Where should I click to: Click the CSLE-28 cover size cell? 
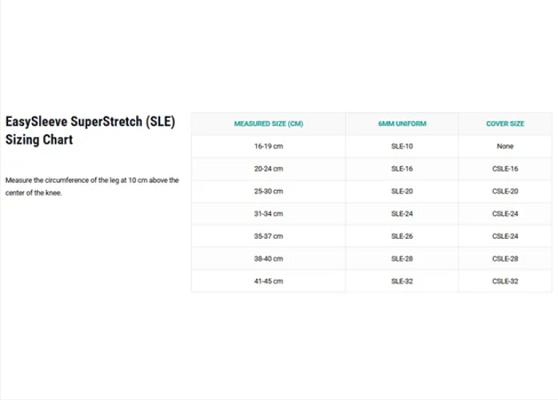coord(505,259)
